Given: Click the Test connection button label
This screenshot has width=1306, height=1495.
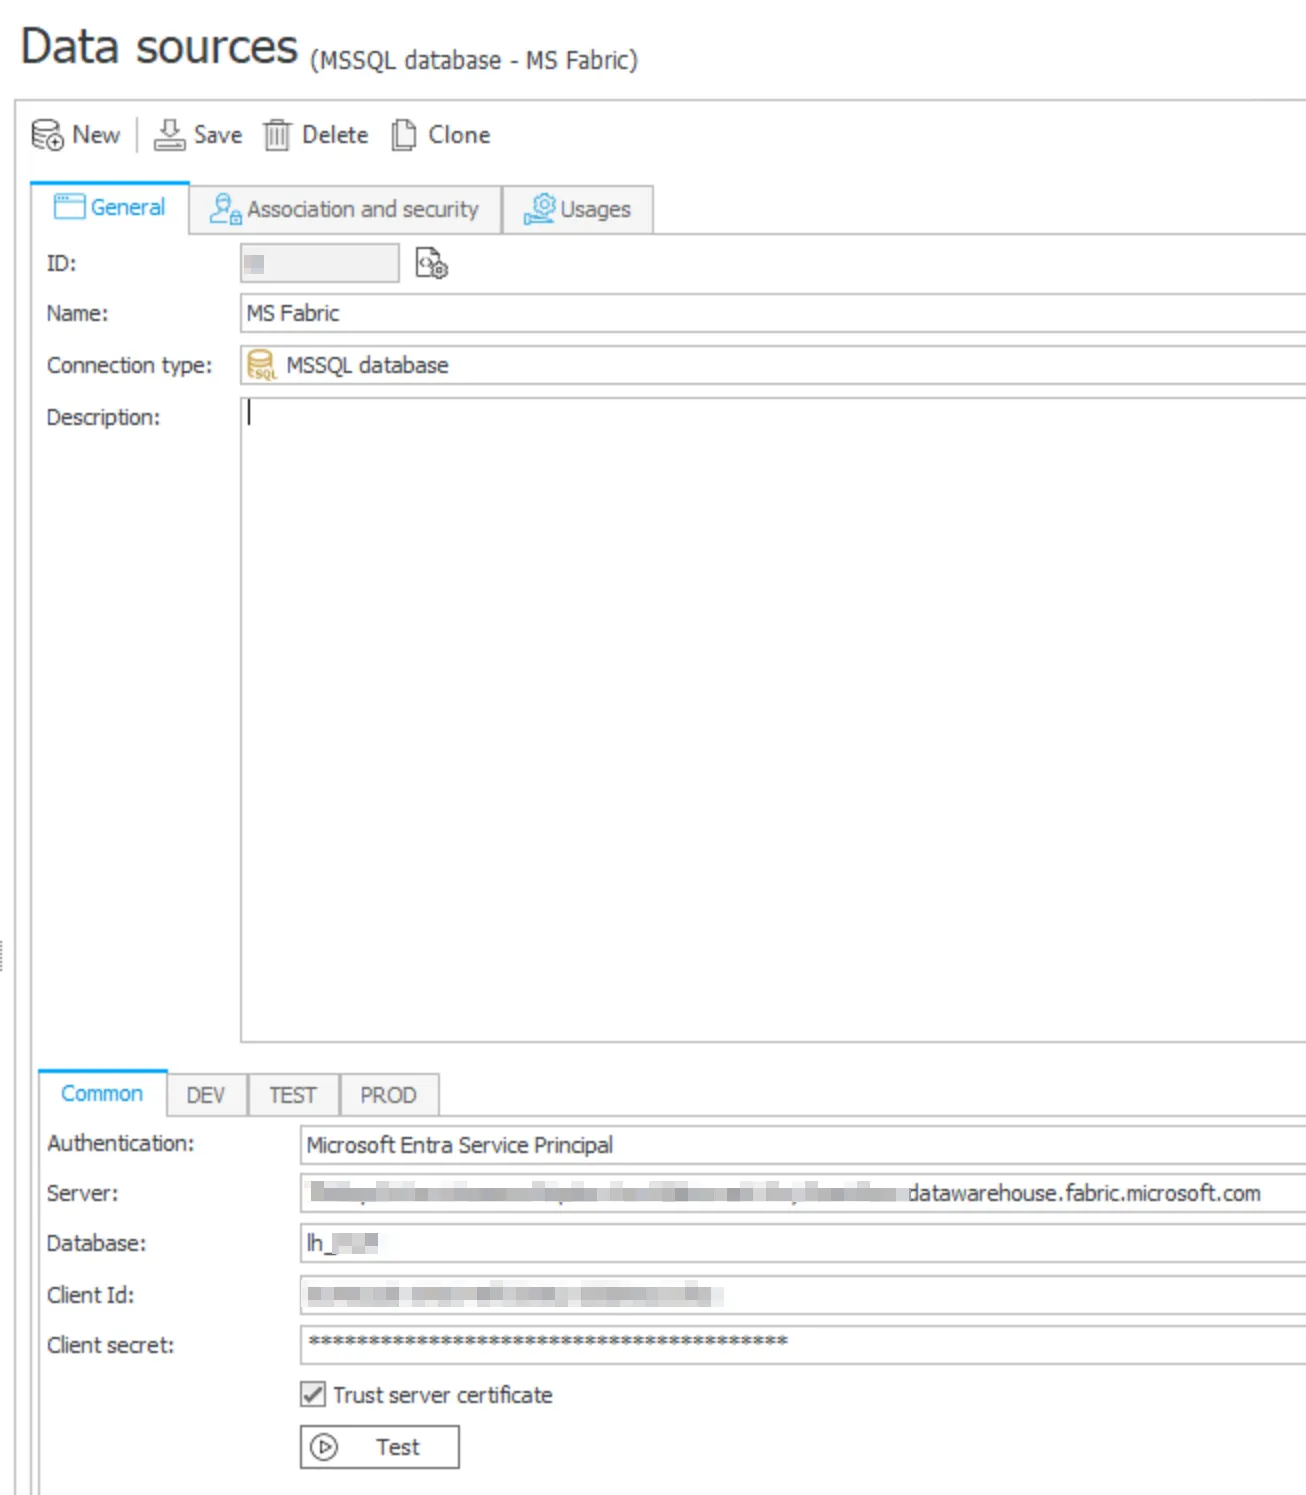Looking at the screenshot, I should click(x=398, y=1447).
